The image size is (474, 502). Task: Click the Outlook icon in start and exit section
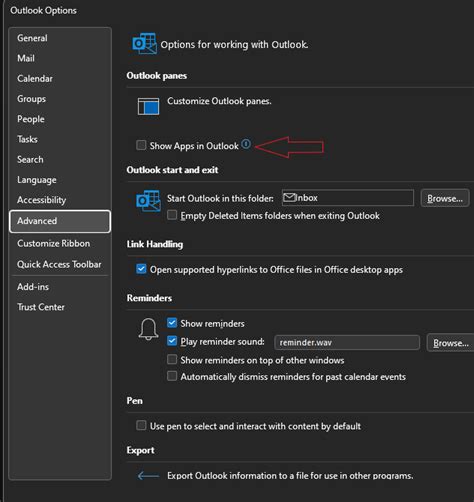pyautogui.click(x=148, y=200)
